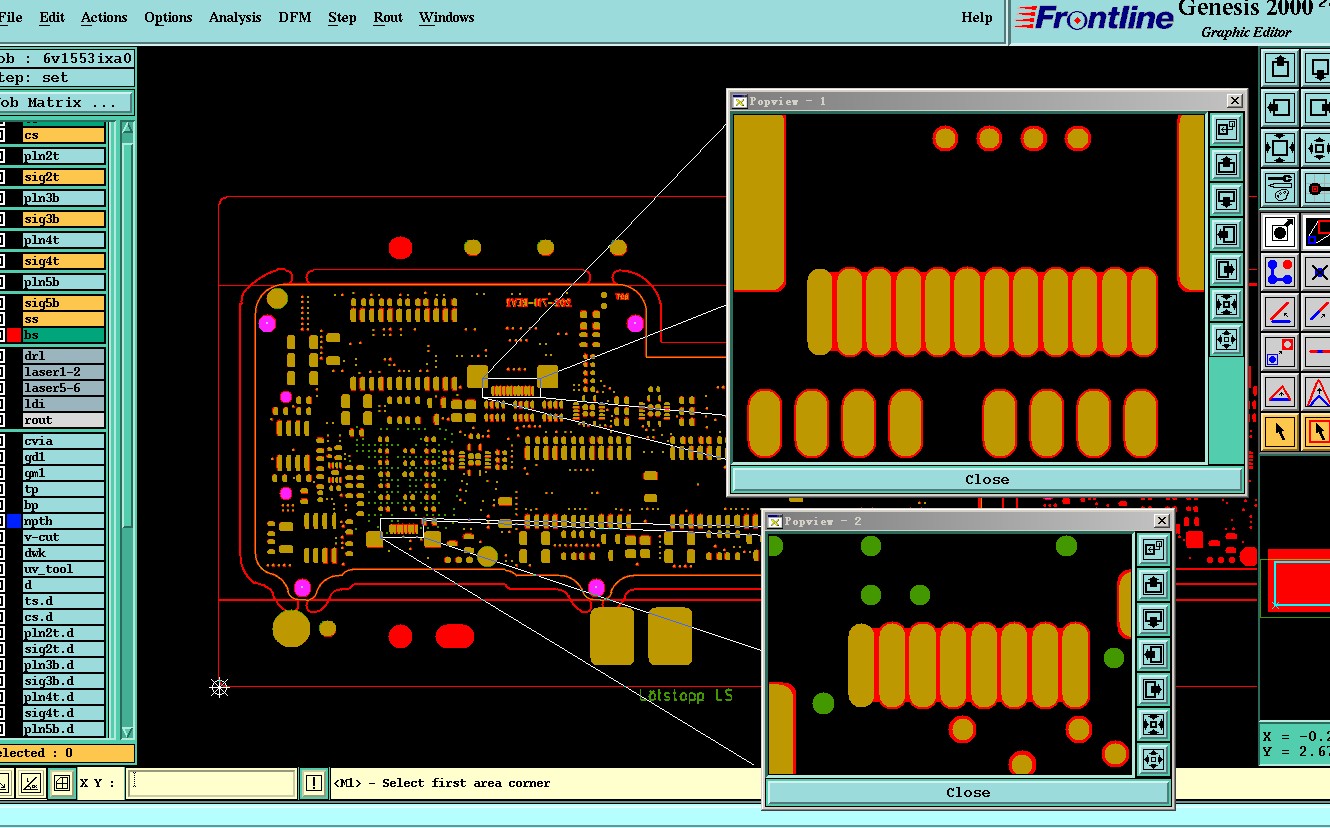The width and height of the screenshot is (1330, 828).
Task: Click top icon in Popview 1 sidebar
Action: 1226,129
